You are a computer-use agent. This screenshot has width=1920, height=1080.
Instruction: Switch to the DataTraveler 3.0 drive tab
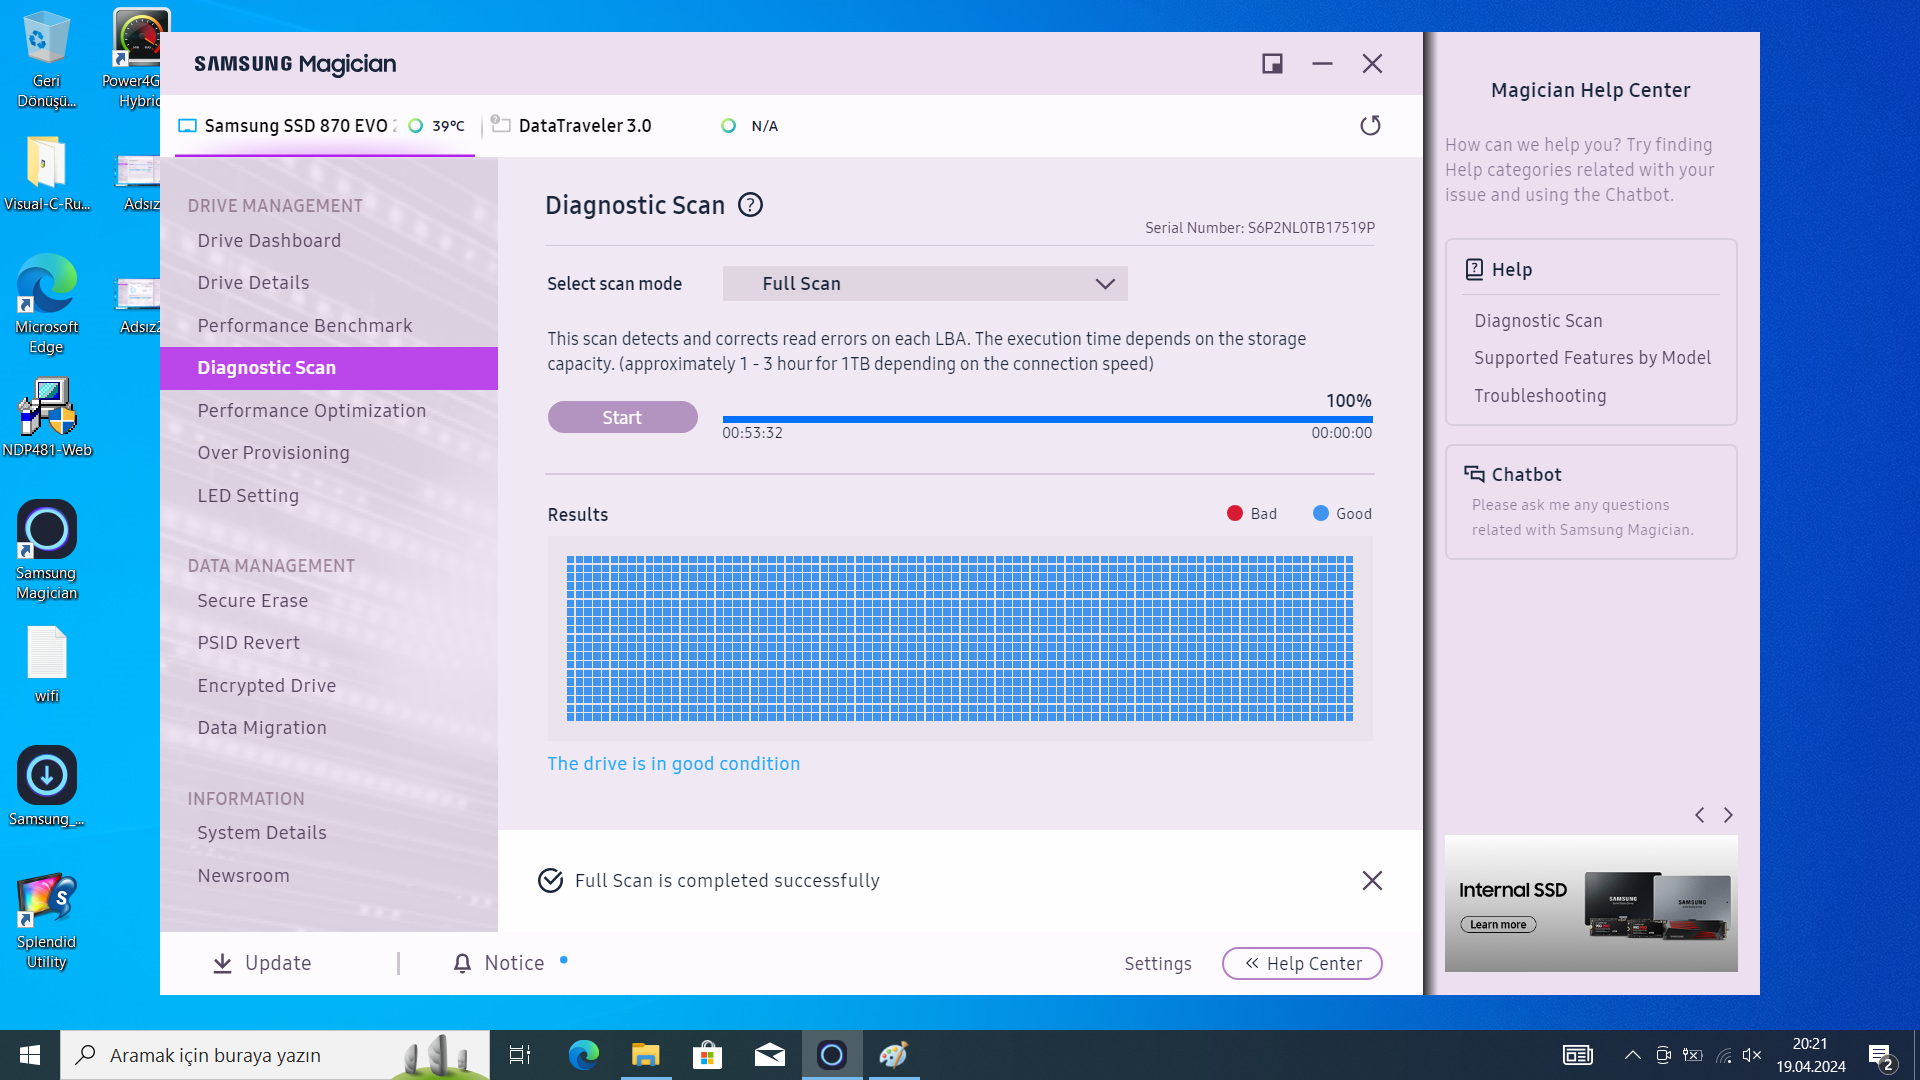click(x=584, y=126)
